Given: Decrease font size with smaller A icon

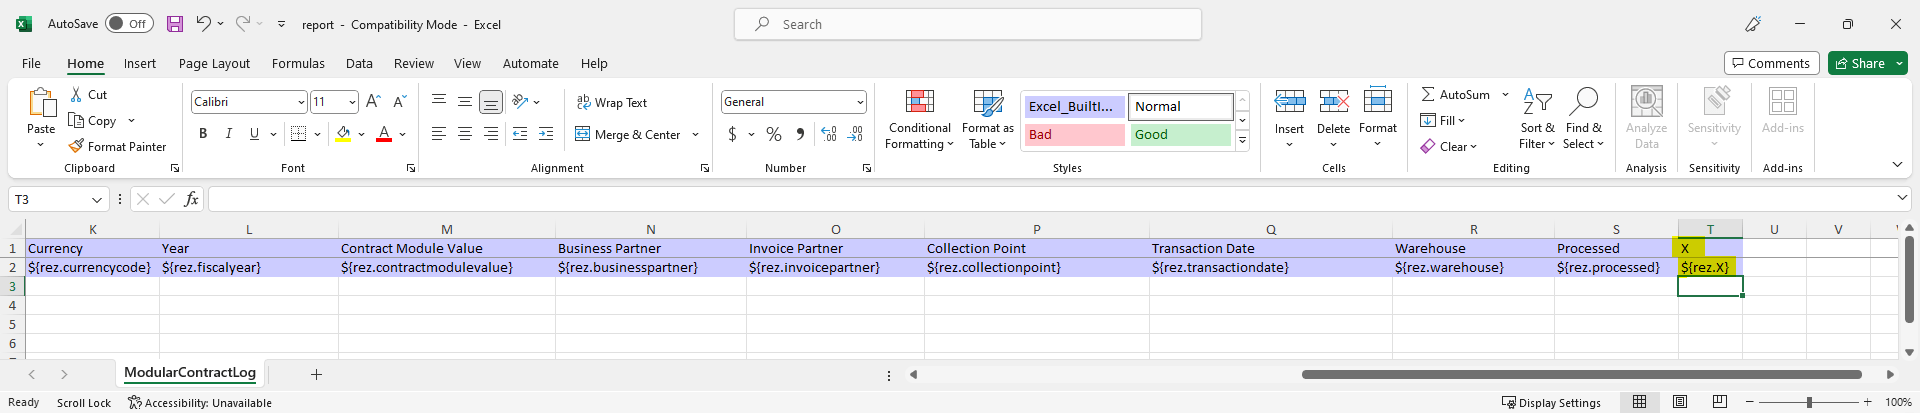Looking at the screenshot, I should coord(399,102).
